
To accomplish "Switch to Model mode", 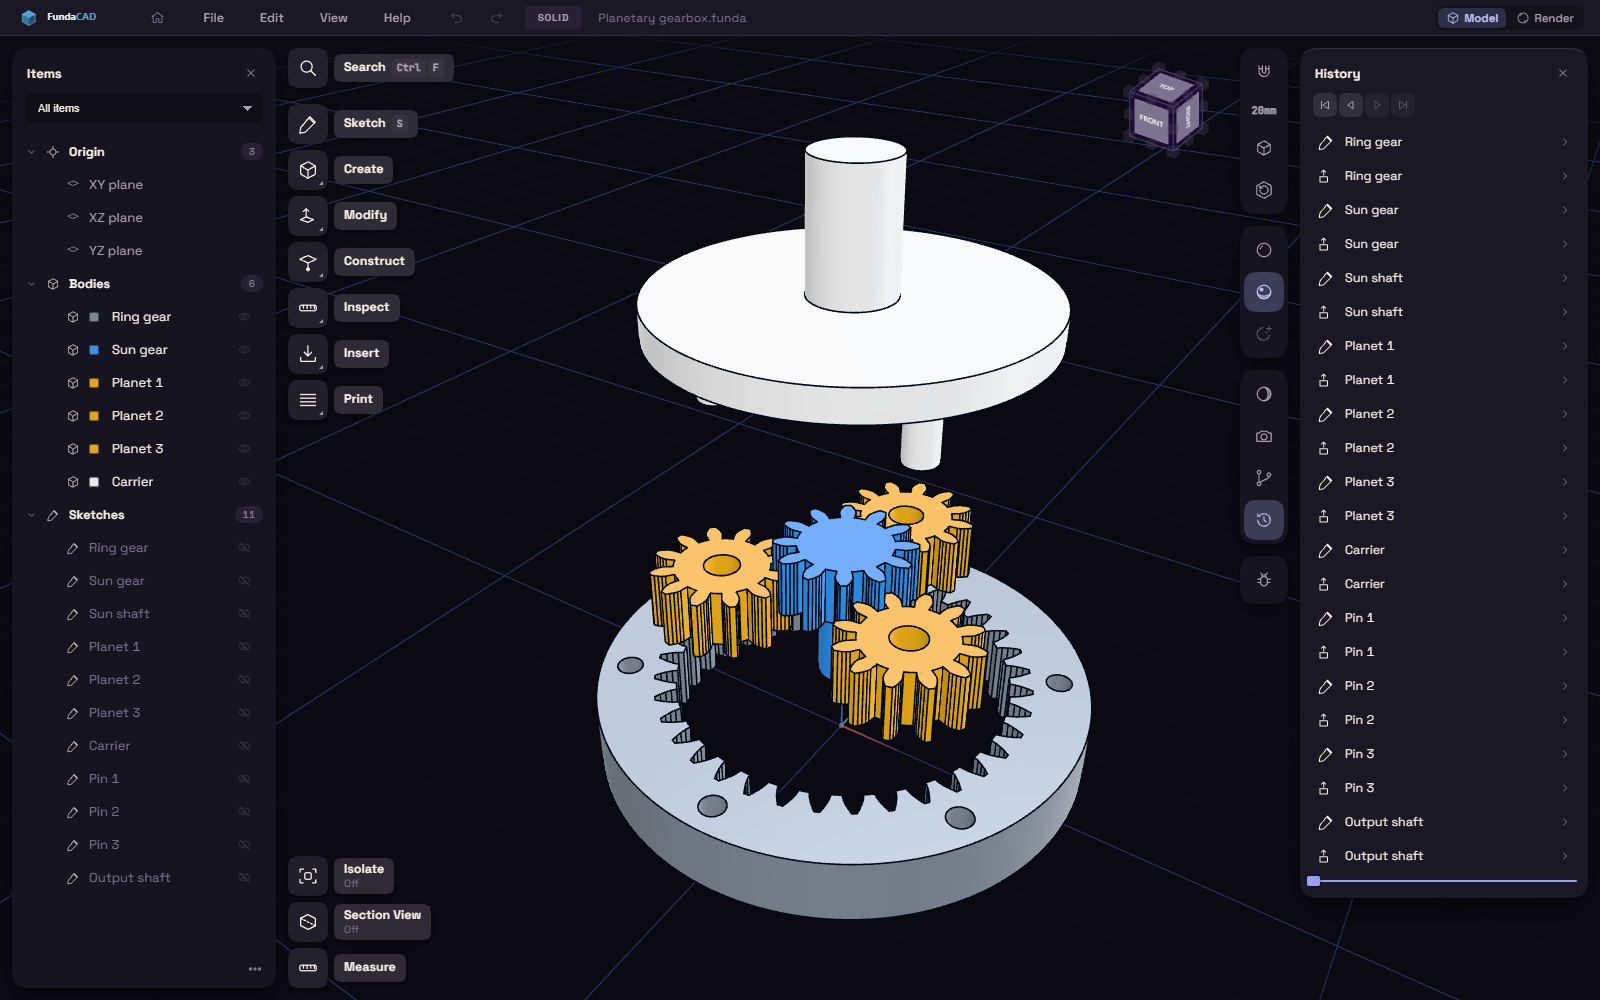I will tap(1472, 18).
